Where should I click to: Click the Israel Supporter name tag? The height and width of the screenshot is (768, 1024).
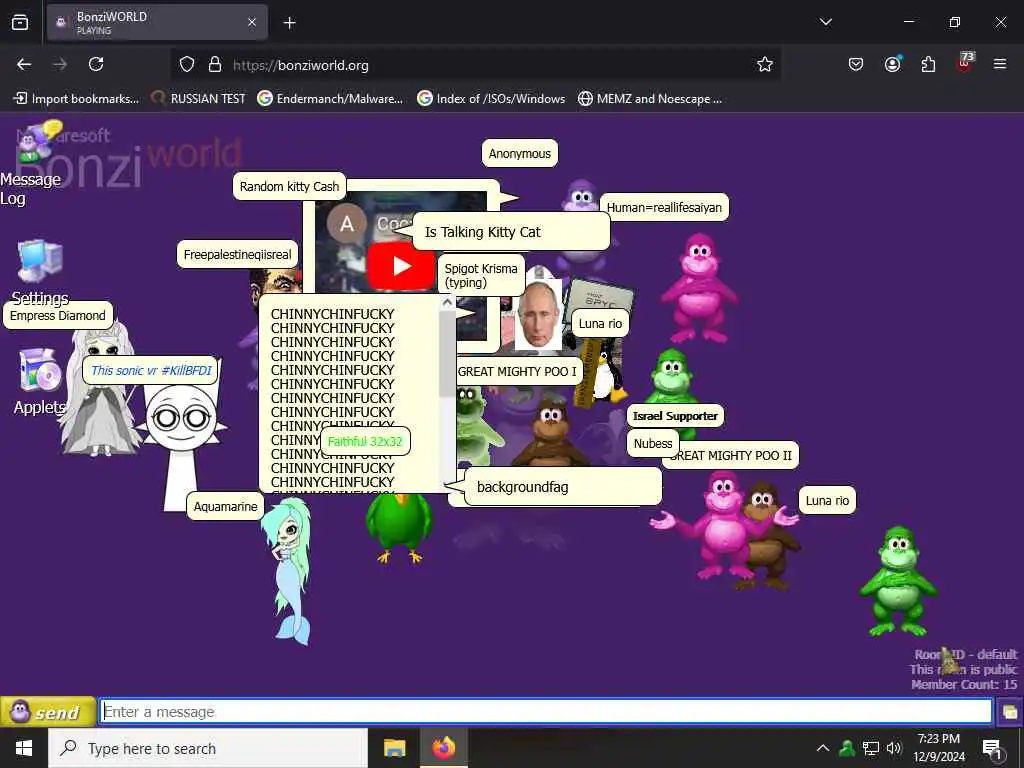[x=675, y=415]
